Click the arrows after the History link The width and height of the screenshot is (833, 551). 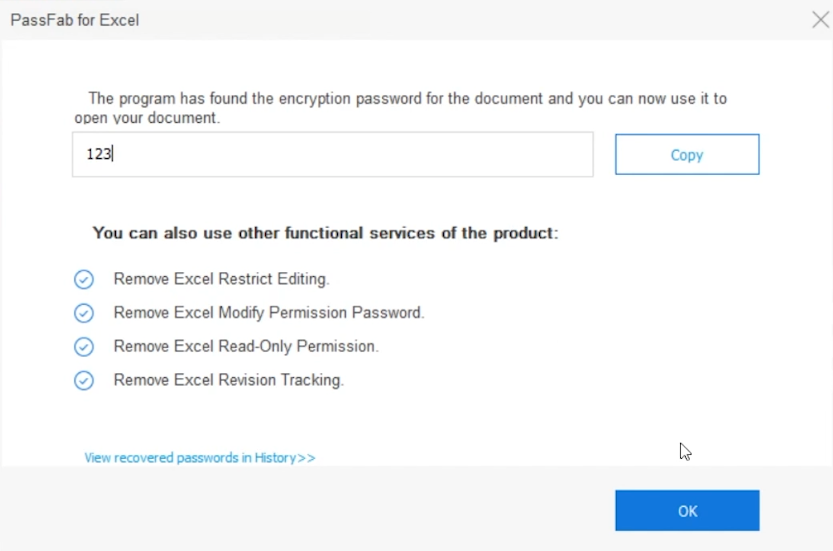pos(306,458)
